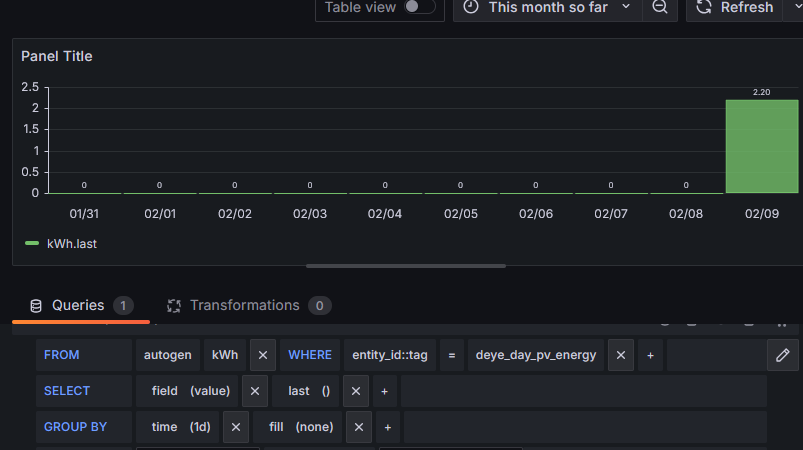Click the zoom out time range icon

pyautogui.click(x=659, y=7)
